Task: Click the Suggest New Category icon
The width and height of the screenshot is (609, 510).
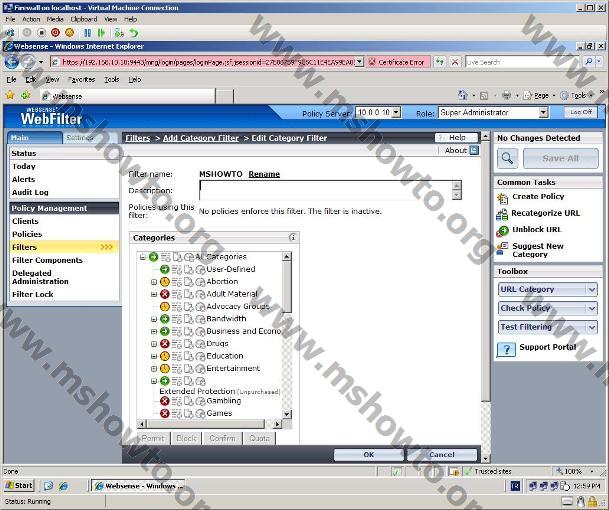Action: point(502,249)
